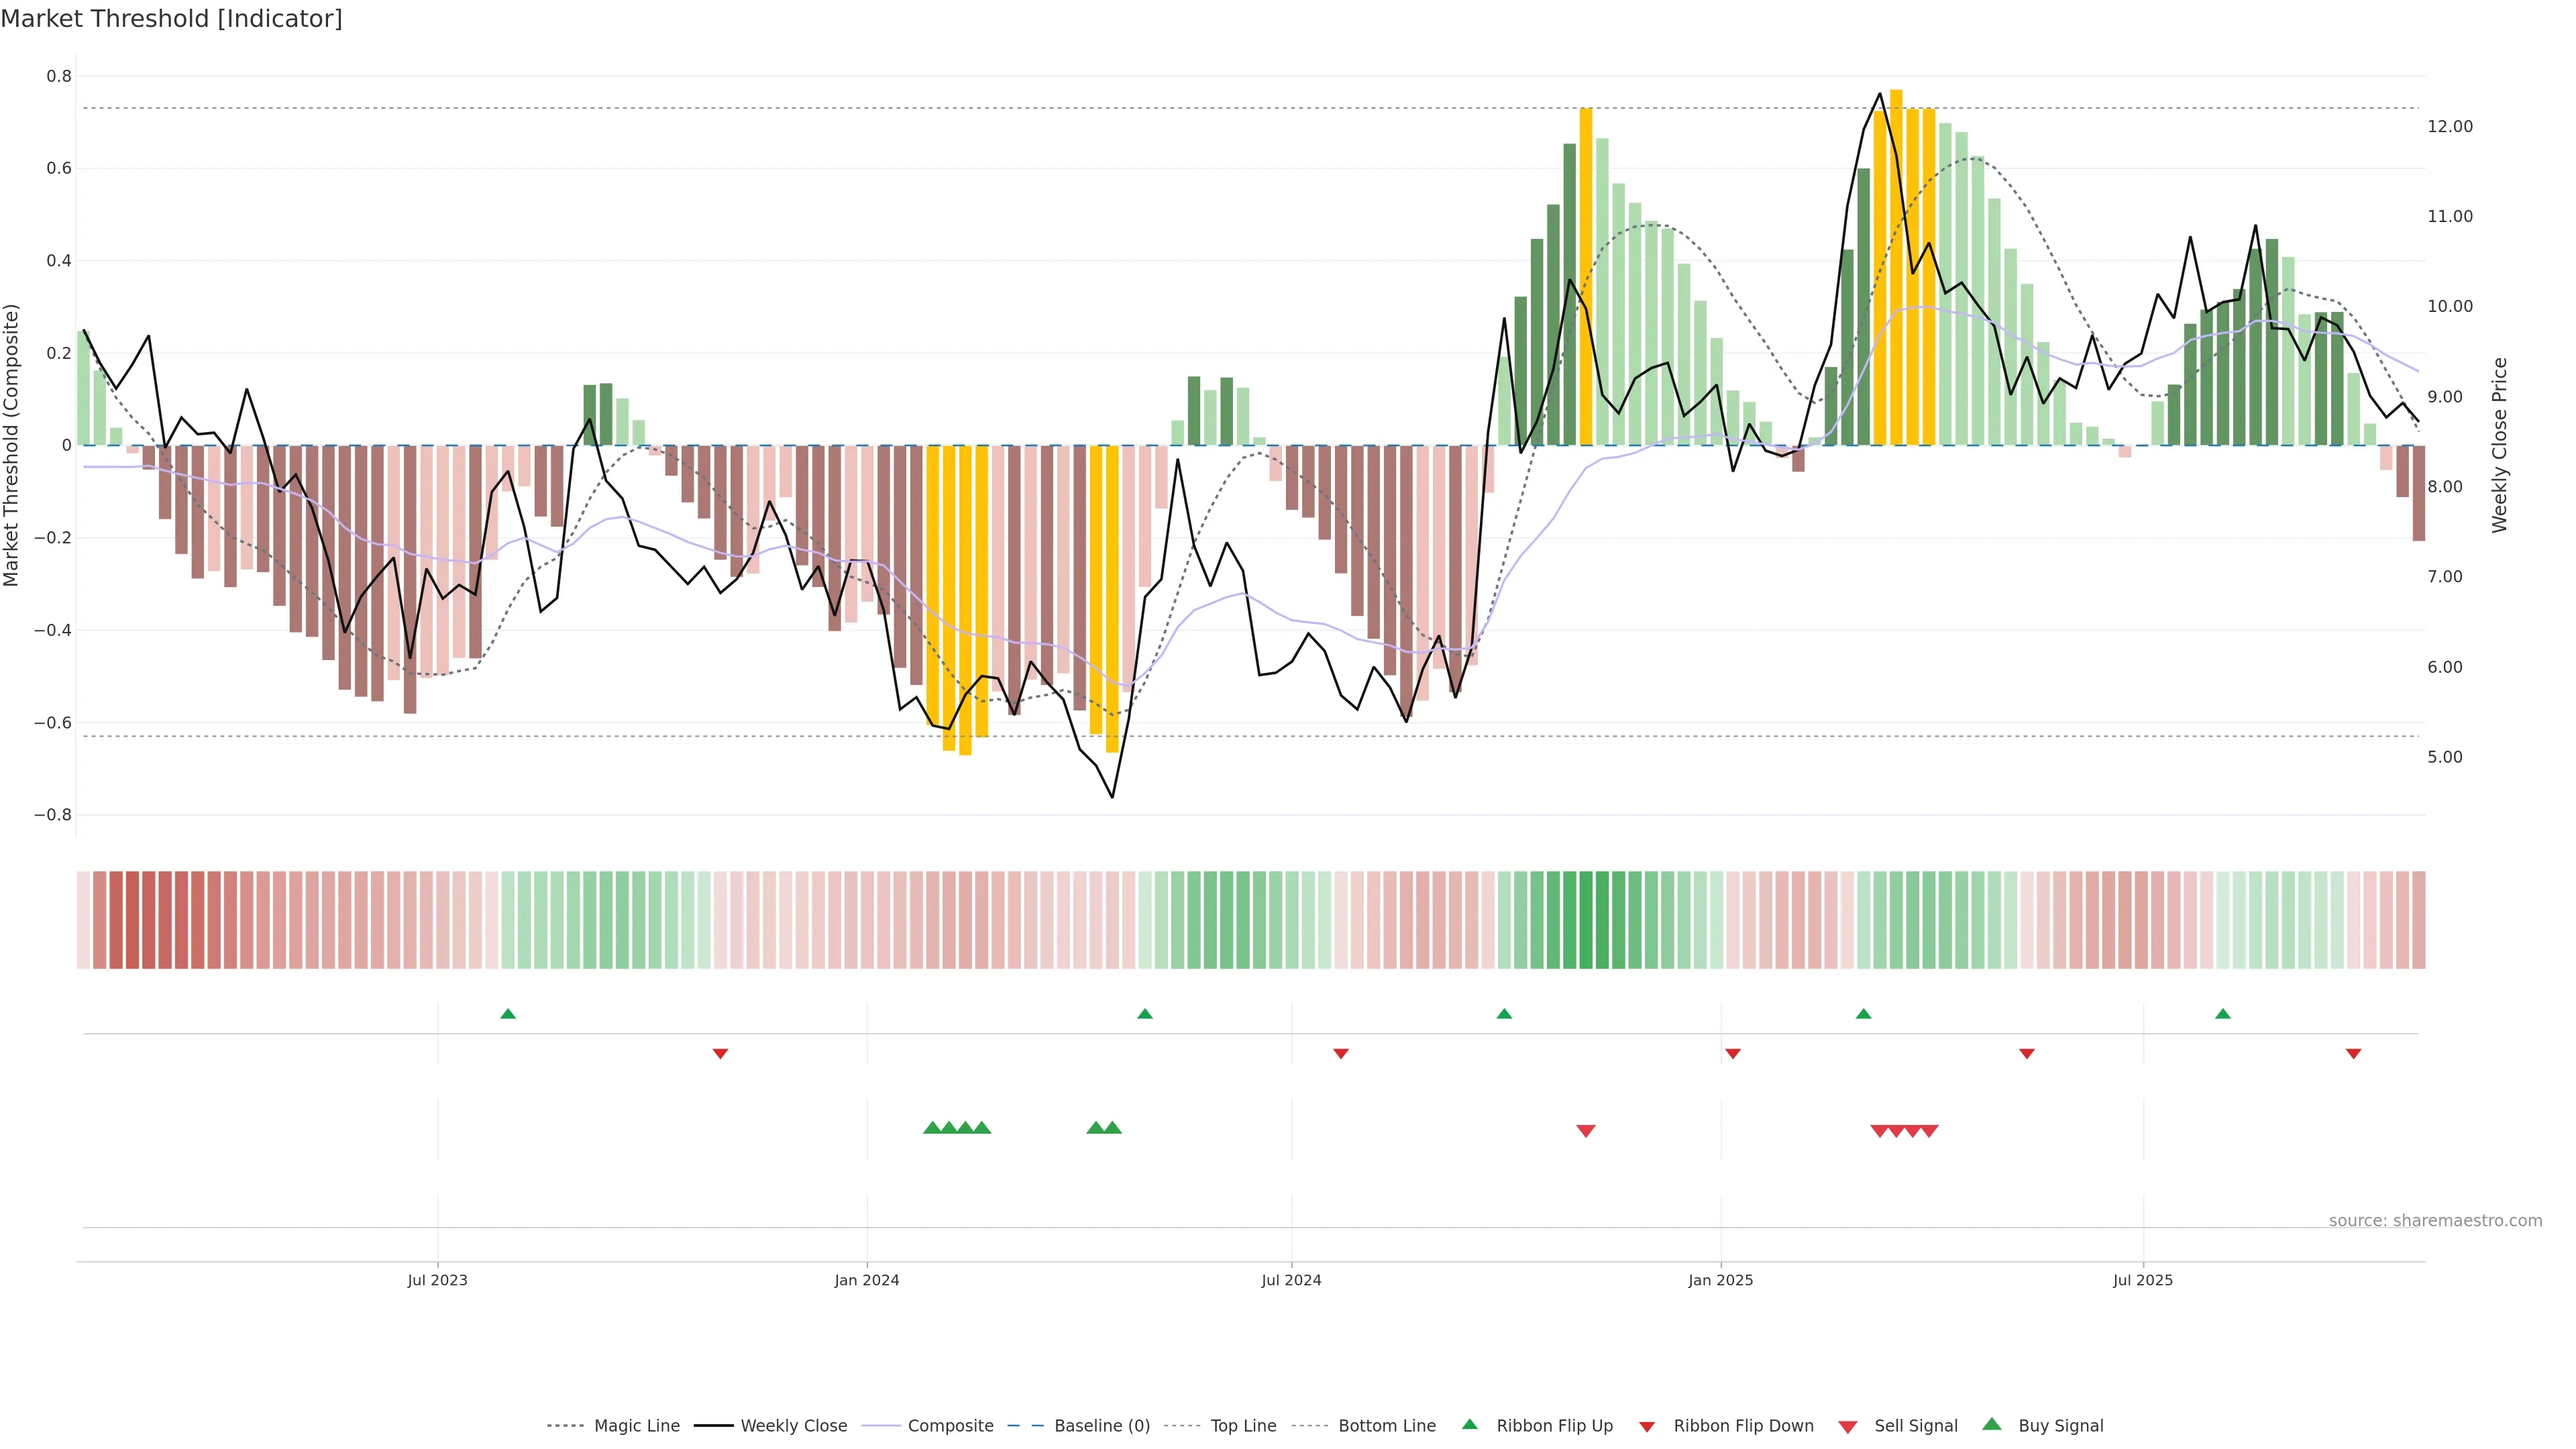Click the Ribbon Flip Down legend triangle
2576x1449 pixels.
coord(1647,1426)
